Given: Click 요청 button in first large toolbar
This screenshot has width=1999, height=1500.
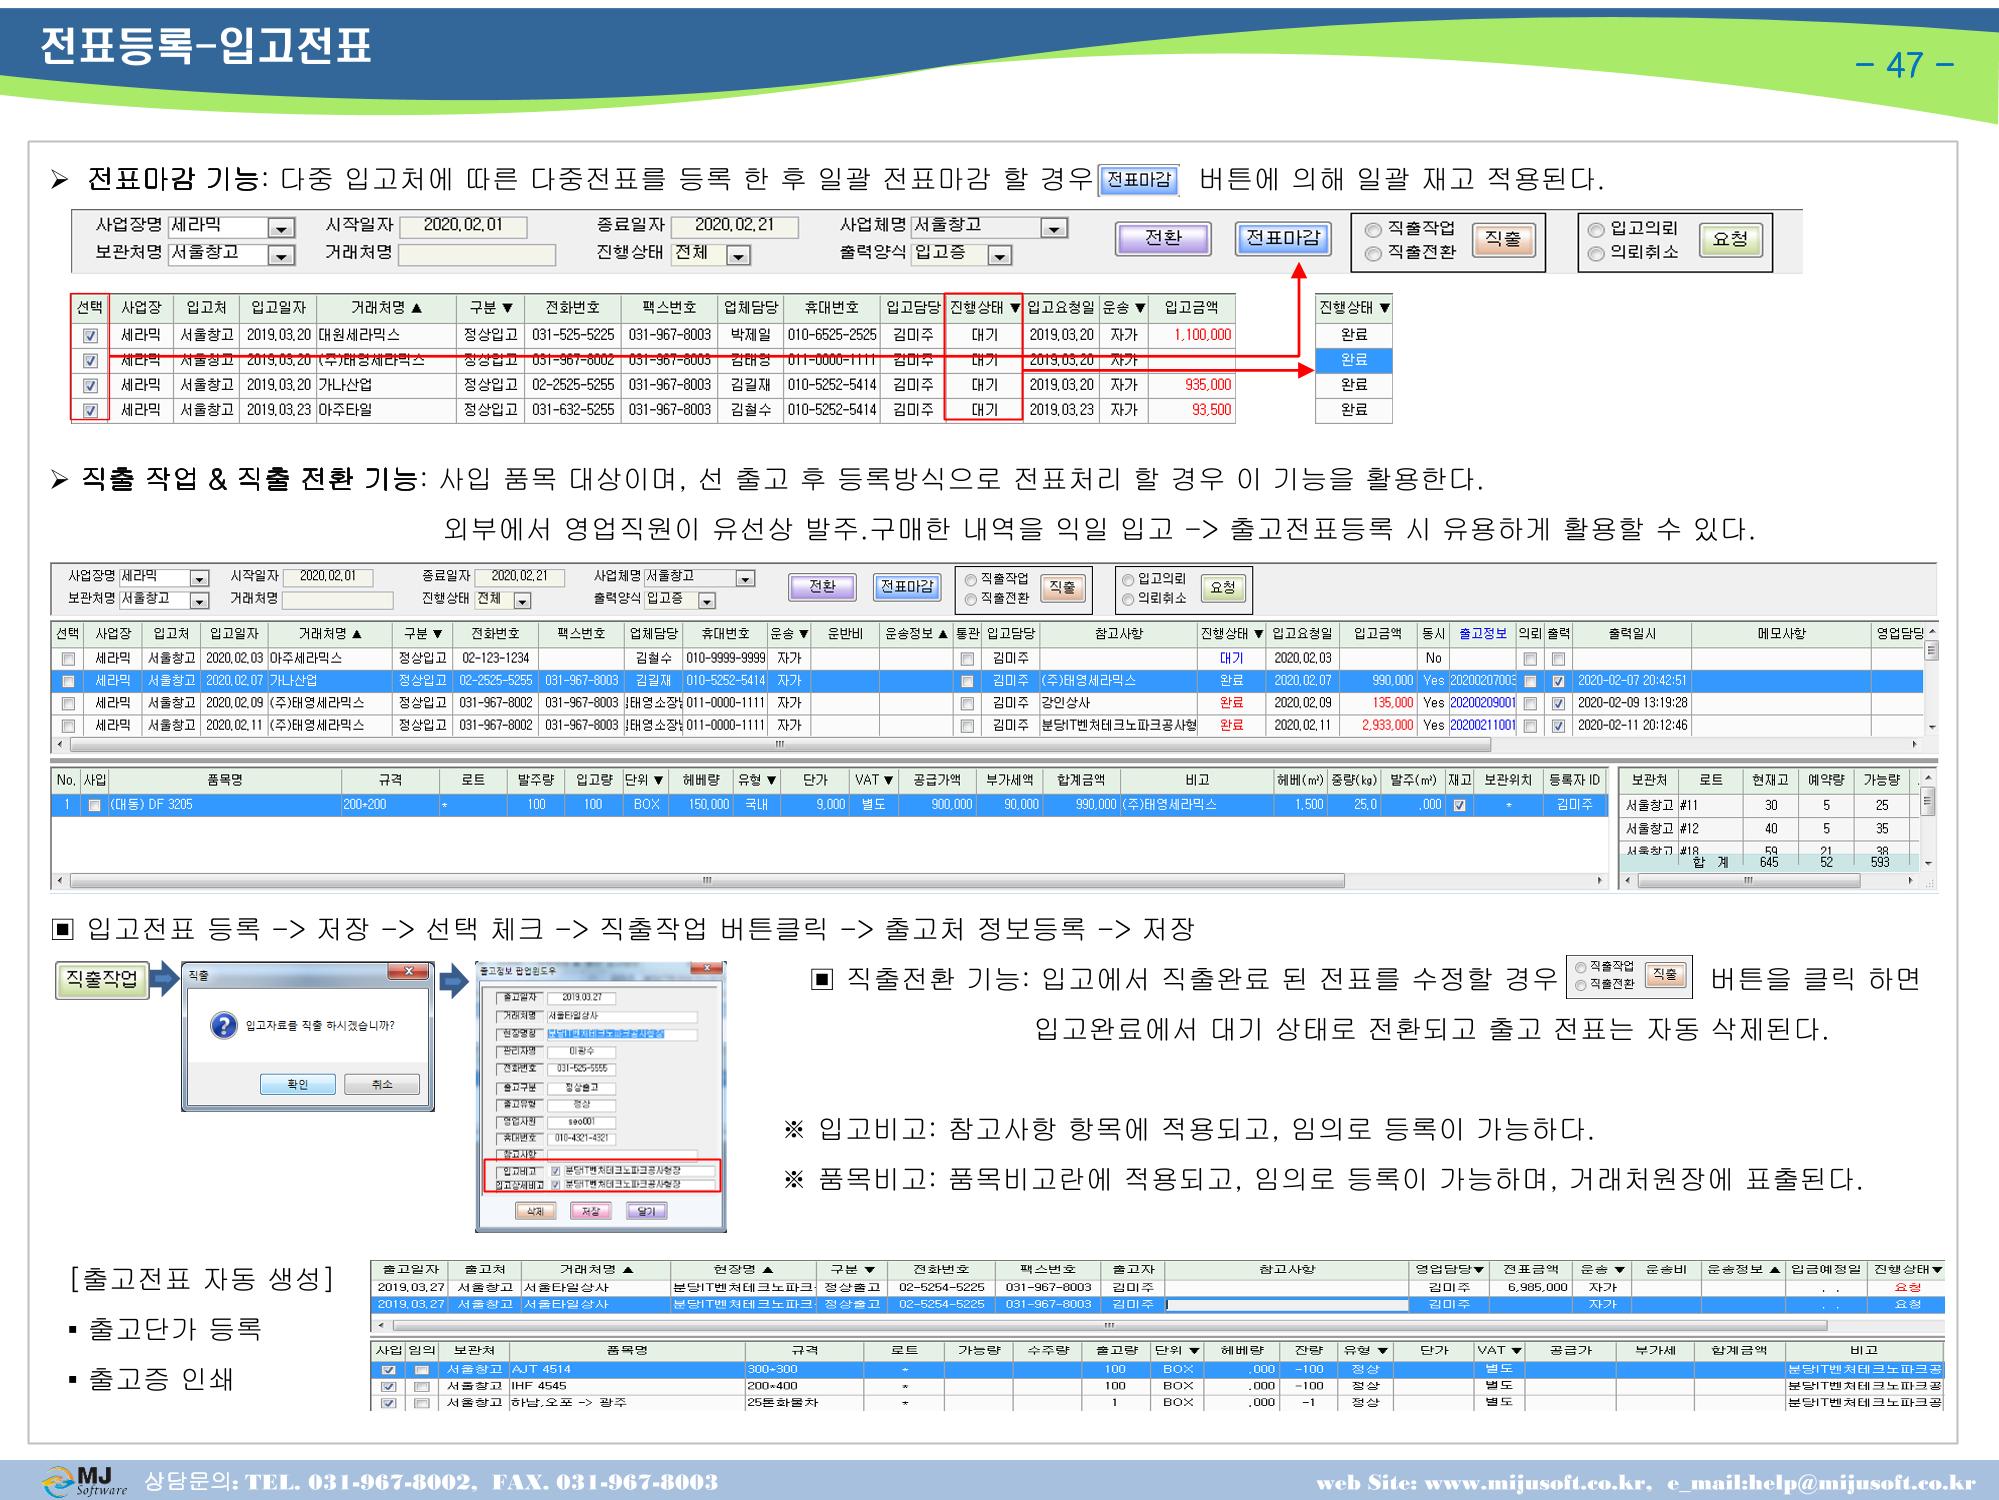Looking at the screenshot, I should tap(1730, 240).
